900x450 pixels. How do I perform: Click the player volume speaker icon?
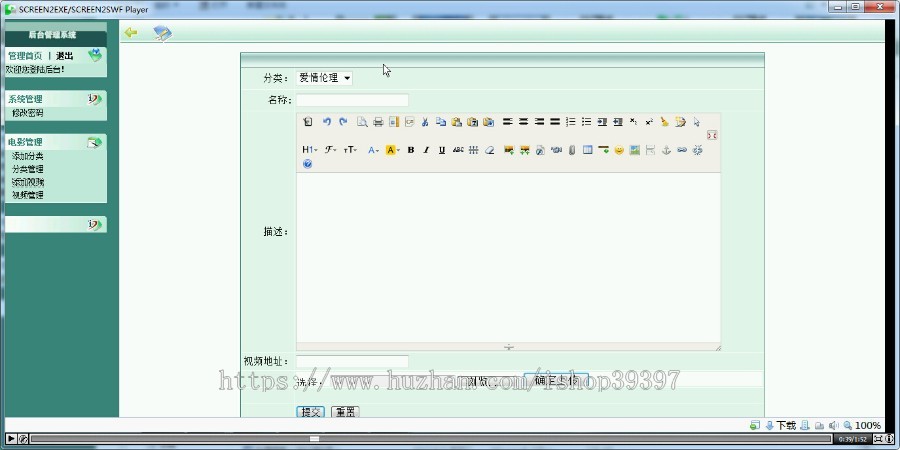(833, 425)
